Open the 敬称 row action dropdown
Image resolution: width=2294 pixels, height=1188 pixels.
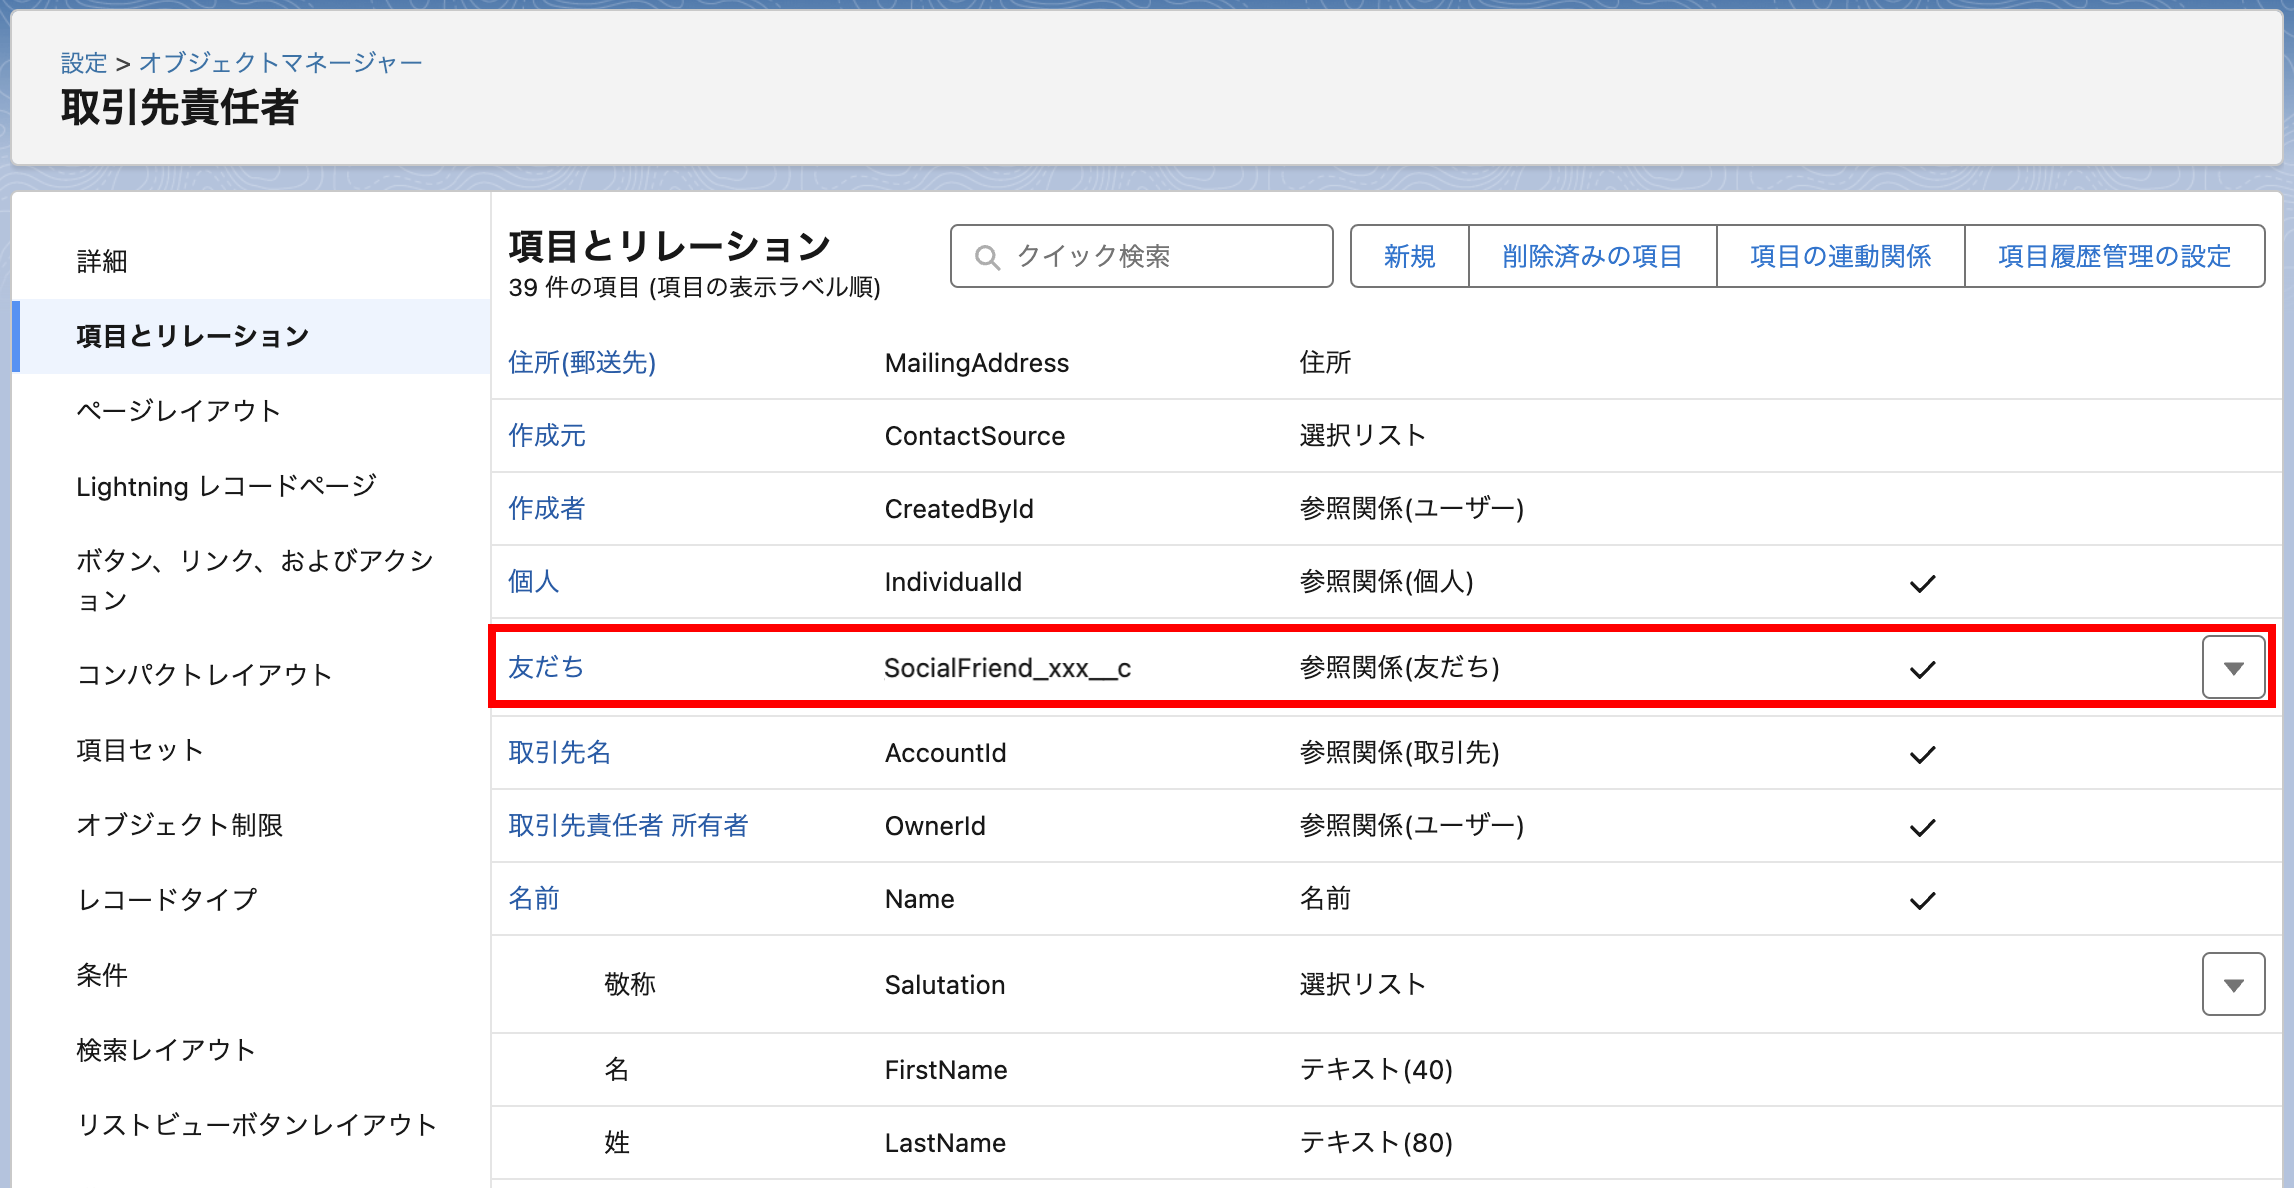pos(2232,984)
